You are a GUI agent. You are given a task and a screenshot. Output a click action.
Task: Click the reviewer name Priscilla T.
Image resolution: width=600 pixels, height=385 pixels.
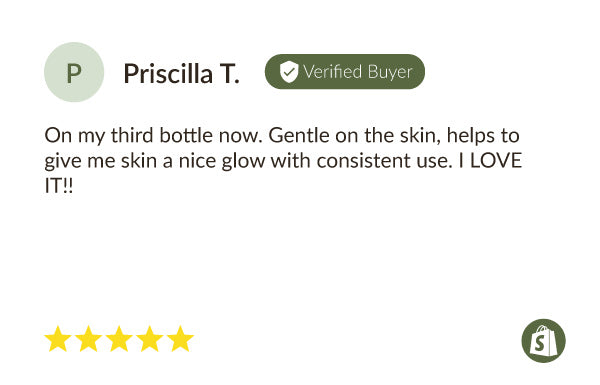click(x=181, y=73)
